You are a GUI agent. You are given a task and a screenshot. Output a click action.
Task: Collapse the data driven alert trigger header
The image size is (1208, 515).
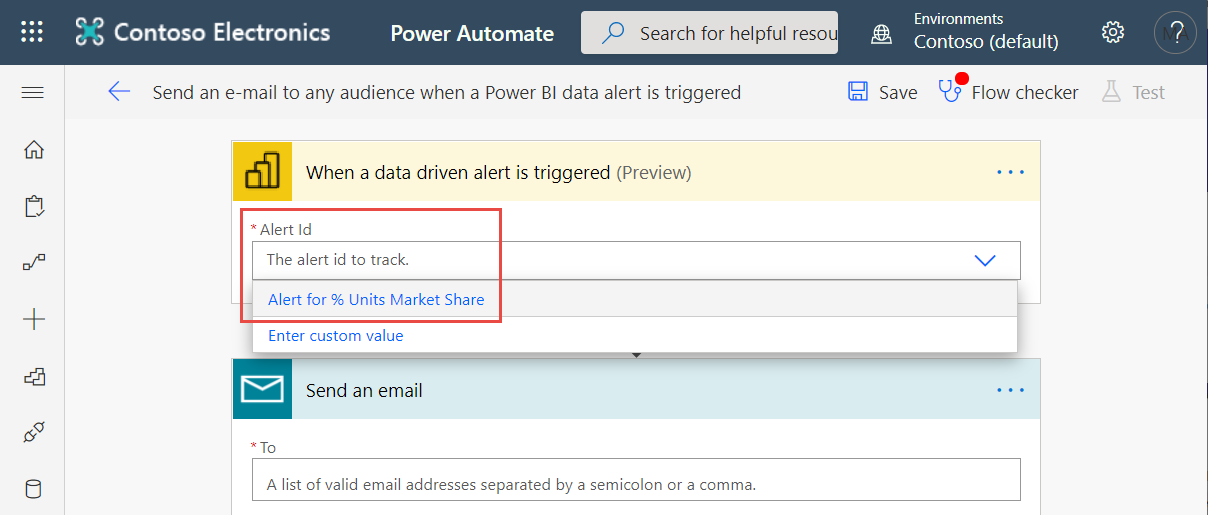(x=636, y=172)
